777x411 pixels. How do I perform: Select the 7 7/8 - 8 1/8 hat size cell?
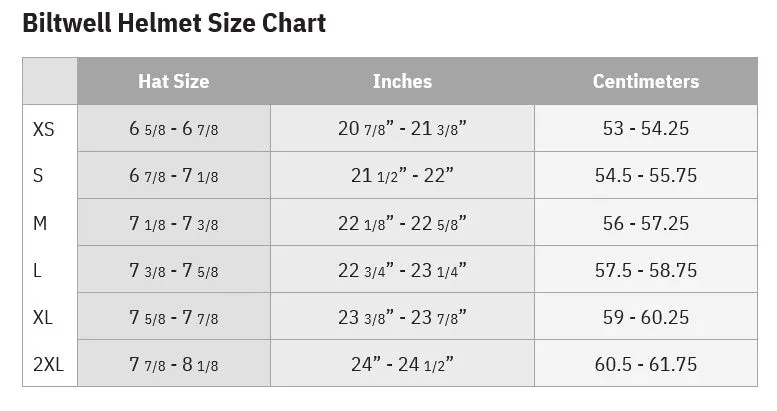174,363
